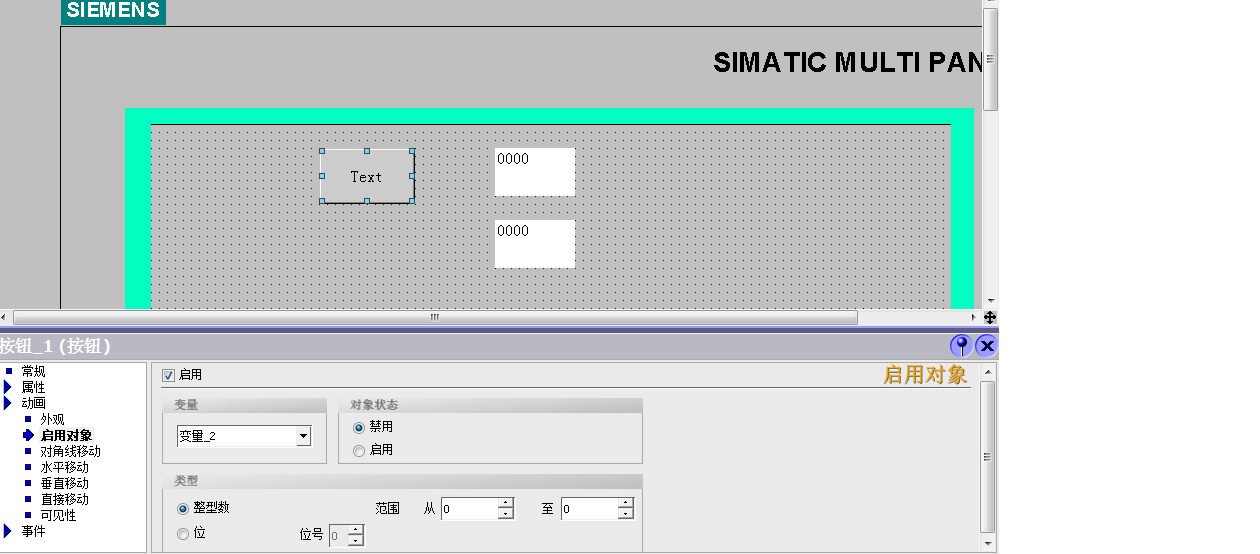Click the four-arrow pan icon beside scrollbar
Viewport: 1260px width, 554px height.
pyautogui.click(x=990, y=317)
